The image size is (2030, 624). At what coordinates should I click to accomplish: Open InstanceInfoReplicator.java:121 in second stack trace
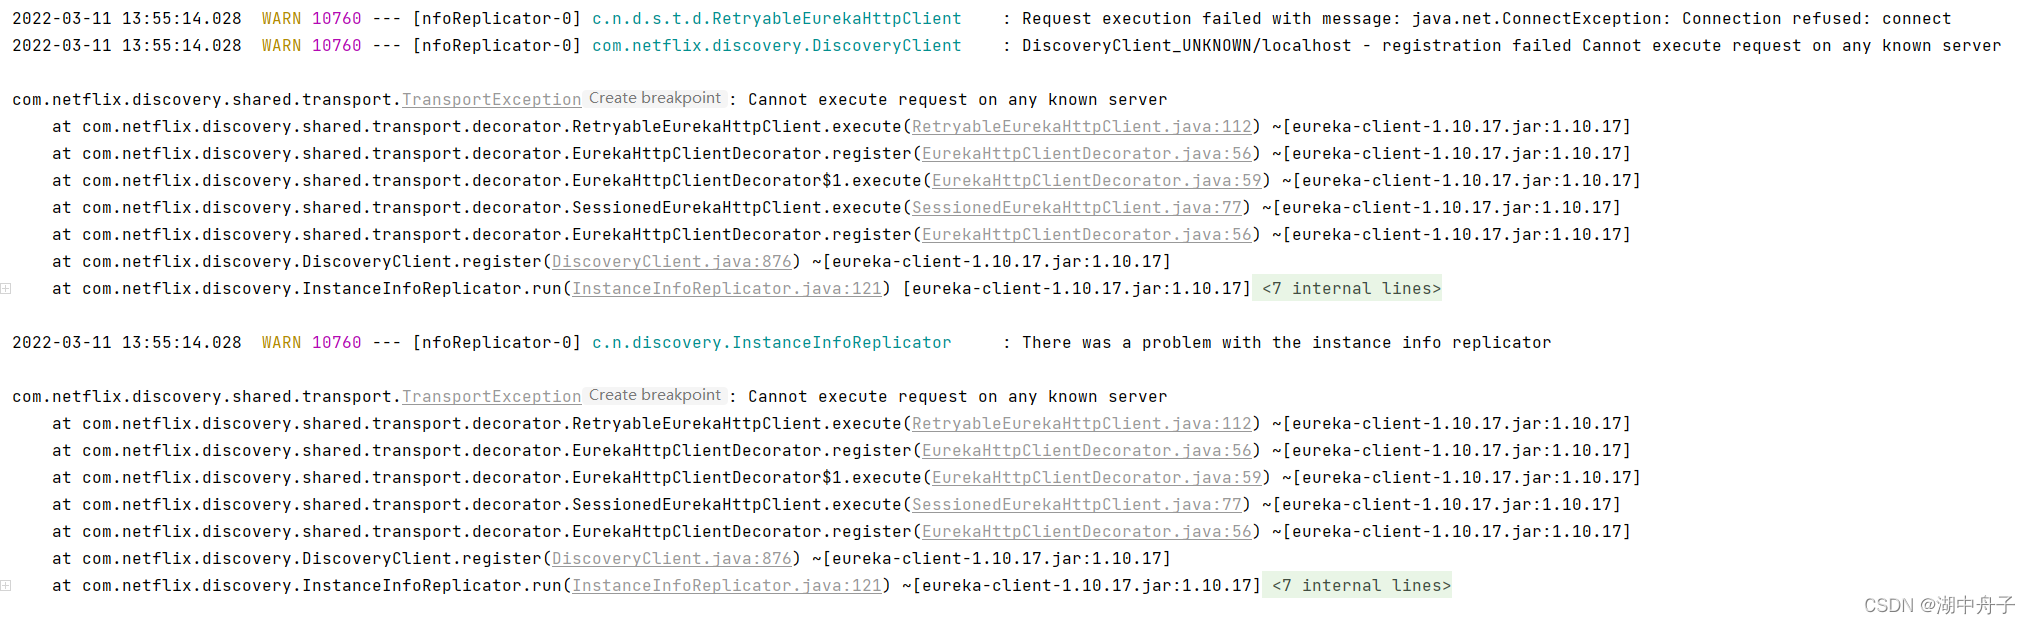[x=727, y=585]
